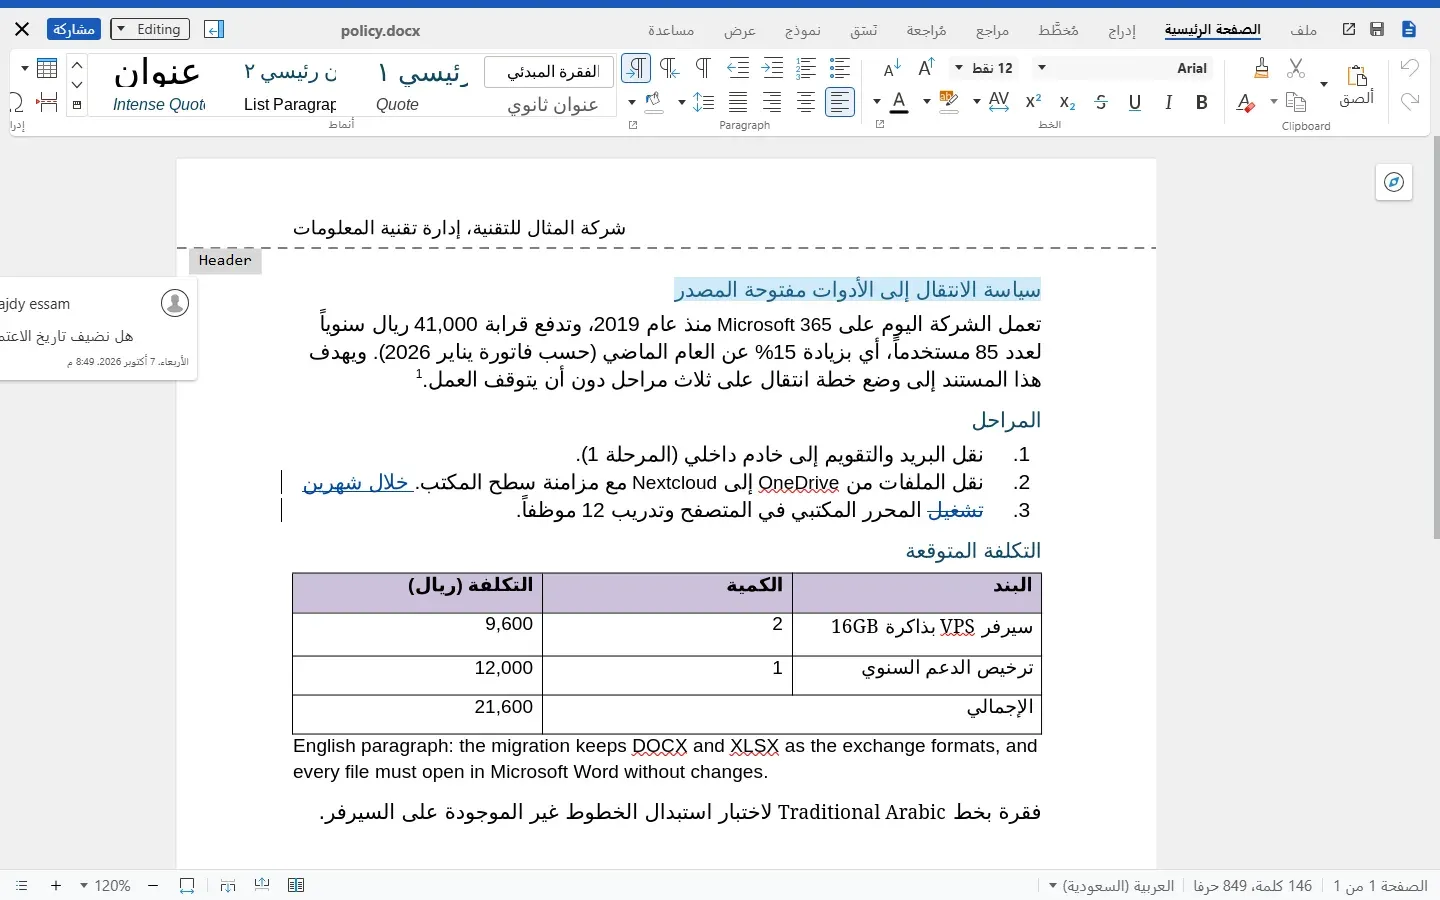
Task: Toggle the bulleted list
Action: (840, 68)
